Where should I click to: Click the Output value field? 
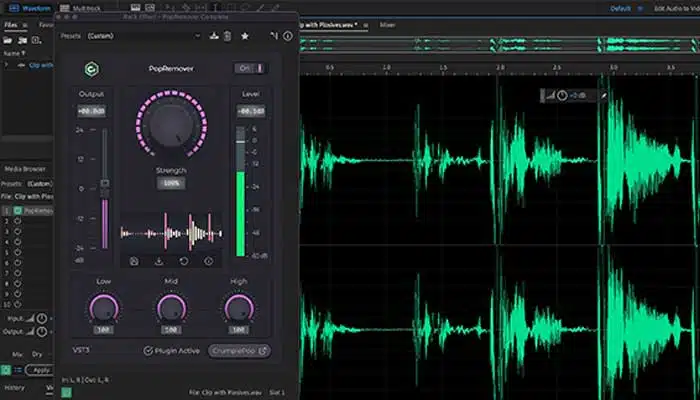[92, 111]
